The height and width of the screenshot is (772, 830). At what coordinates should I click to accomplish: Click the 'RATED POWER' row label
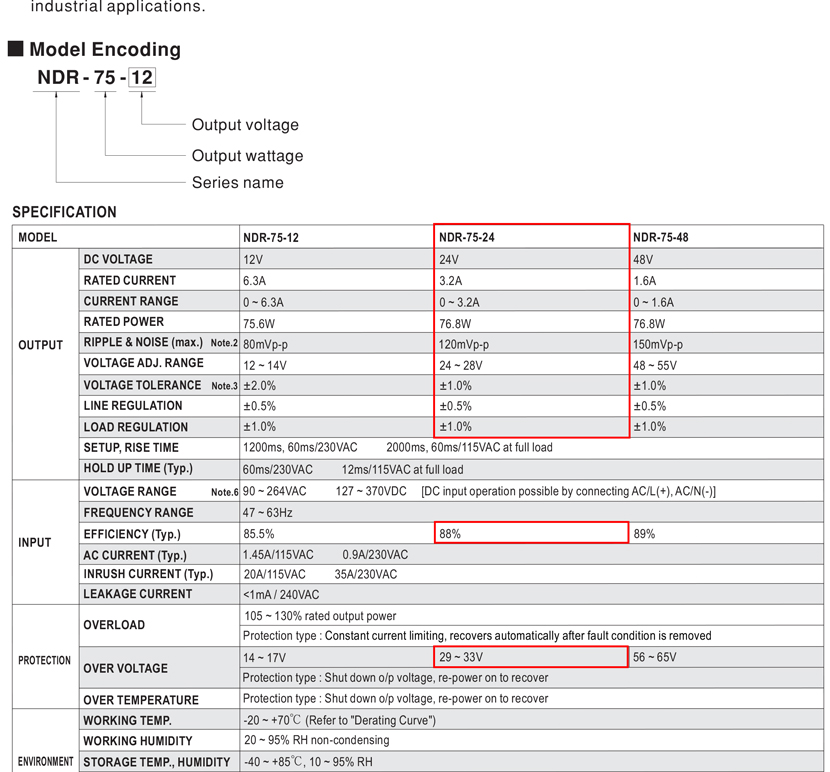click(x=124, y=322)
